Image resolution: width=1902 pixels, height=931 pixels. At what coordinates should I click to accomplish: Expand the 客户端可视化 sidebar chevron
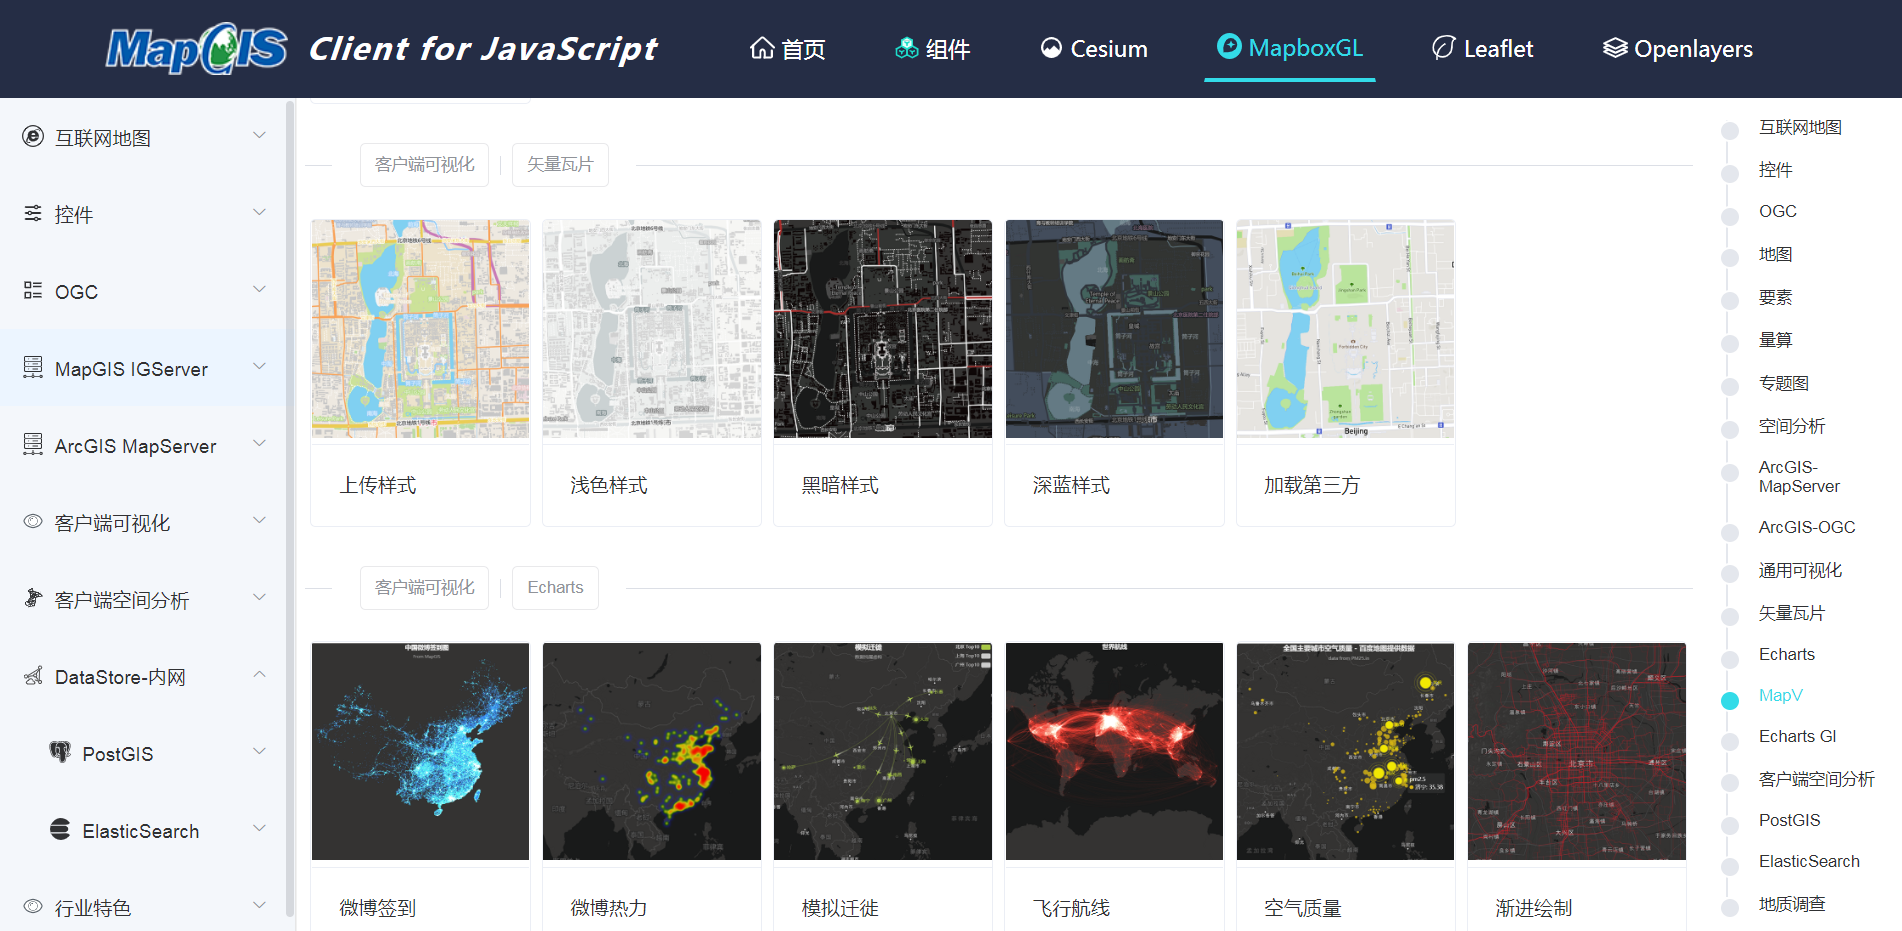[x=259, y=520]
